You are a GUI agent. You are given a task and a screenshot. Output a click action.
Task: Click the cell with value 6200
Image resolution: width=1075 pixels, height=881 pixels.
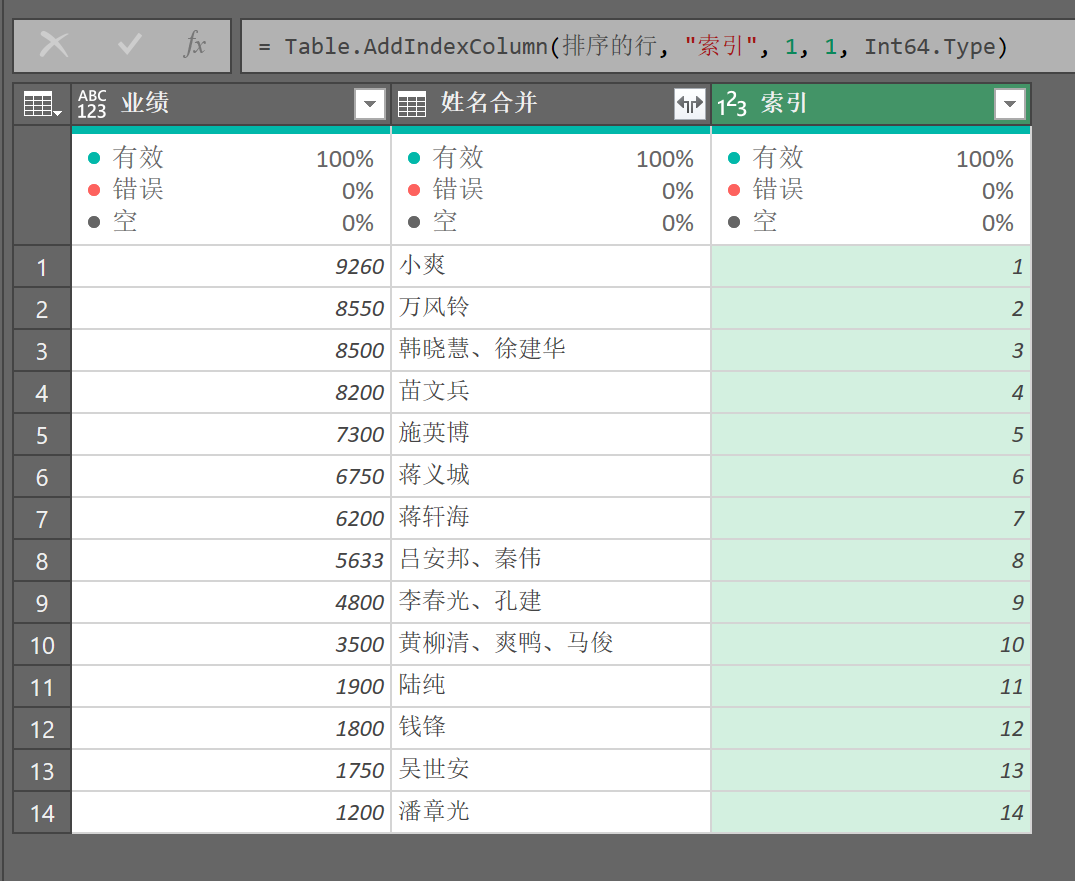(x=231, y=519)
